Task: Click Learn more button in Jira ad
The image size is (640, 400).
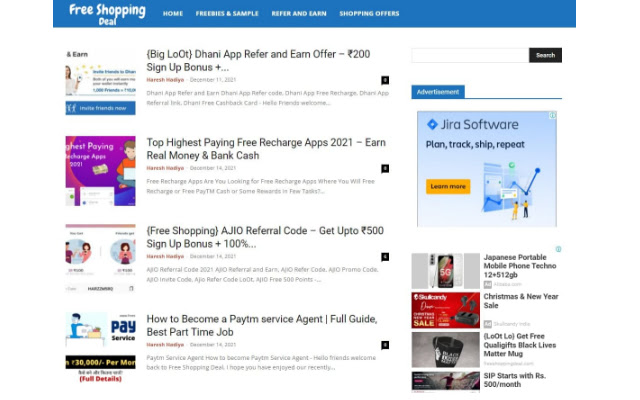Action: (448, 187)
